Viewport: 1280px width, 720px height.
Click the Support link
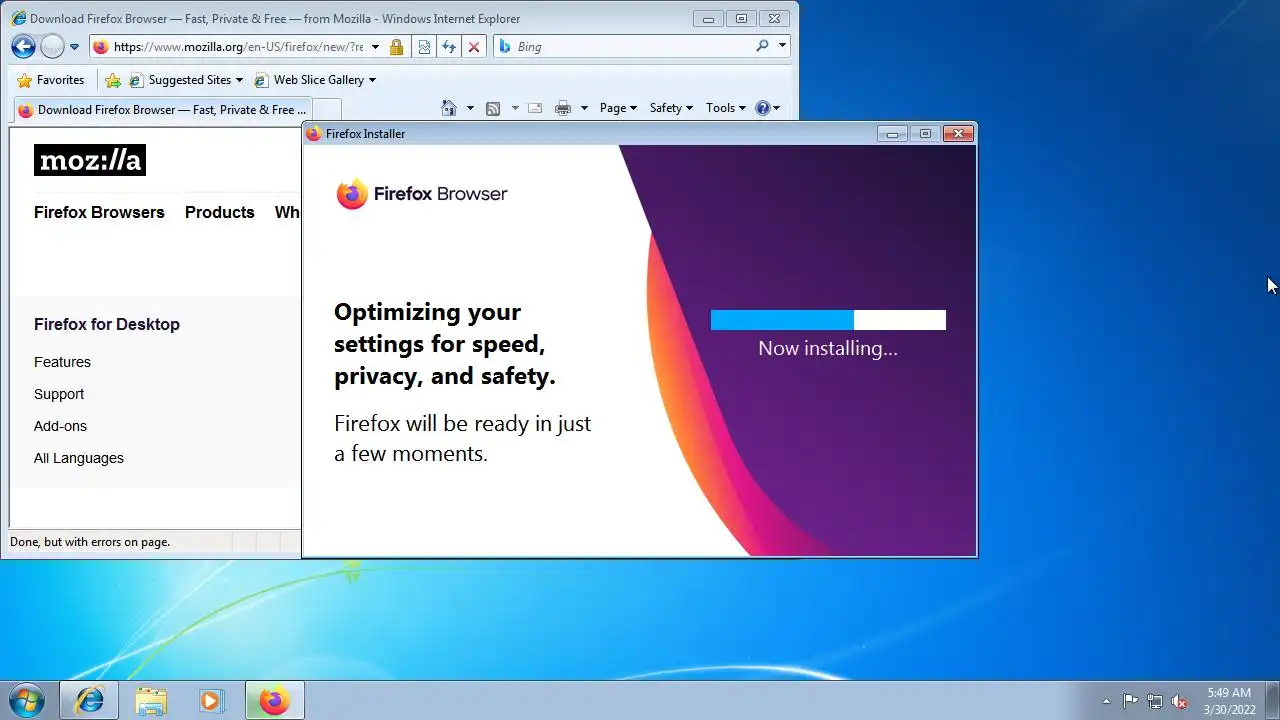click(59, 394)
